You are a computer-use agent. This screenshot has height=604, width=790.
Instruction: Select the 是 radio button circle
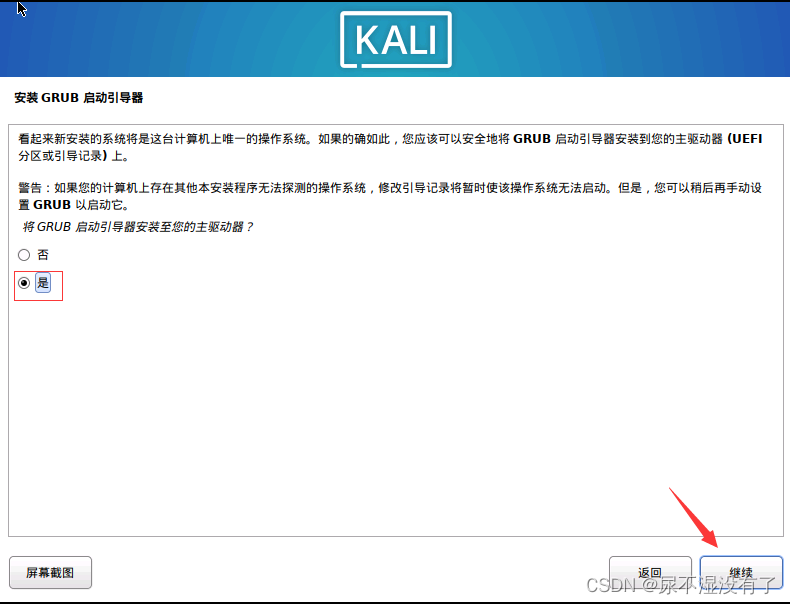[x=24, y=283]
